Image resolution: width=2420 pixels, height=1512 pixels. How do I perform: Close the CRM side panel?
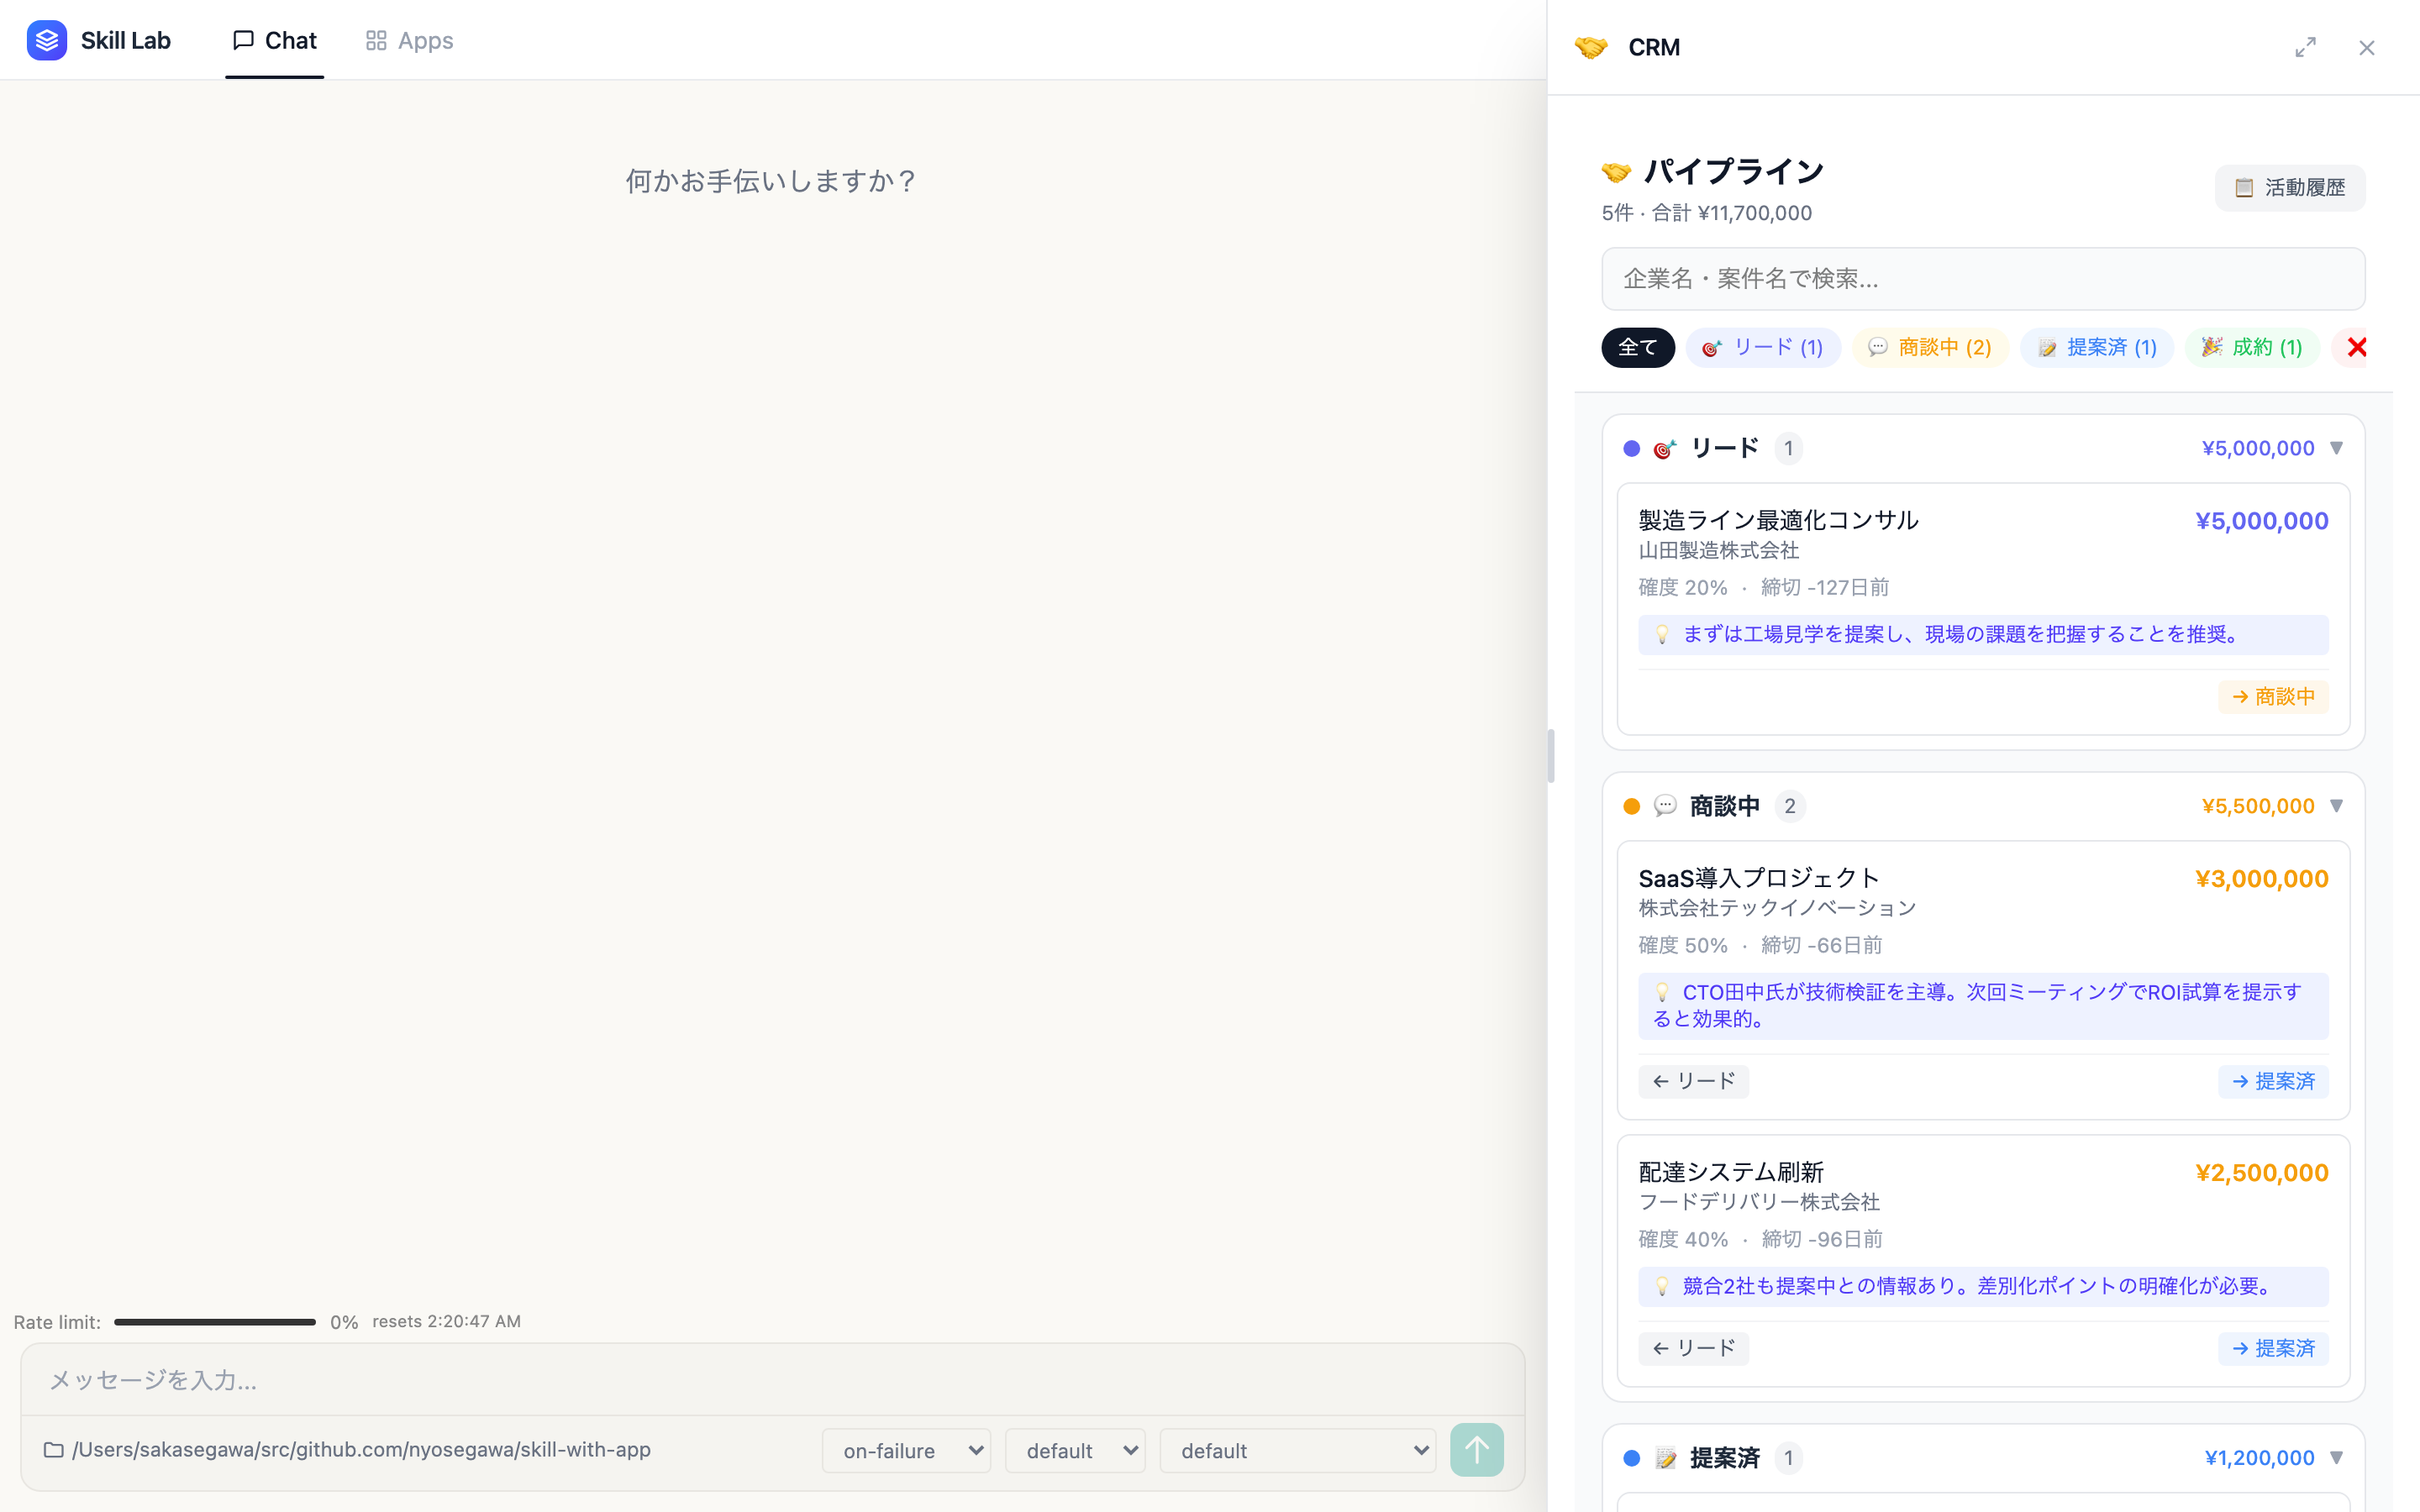pos(2367,47)
